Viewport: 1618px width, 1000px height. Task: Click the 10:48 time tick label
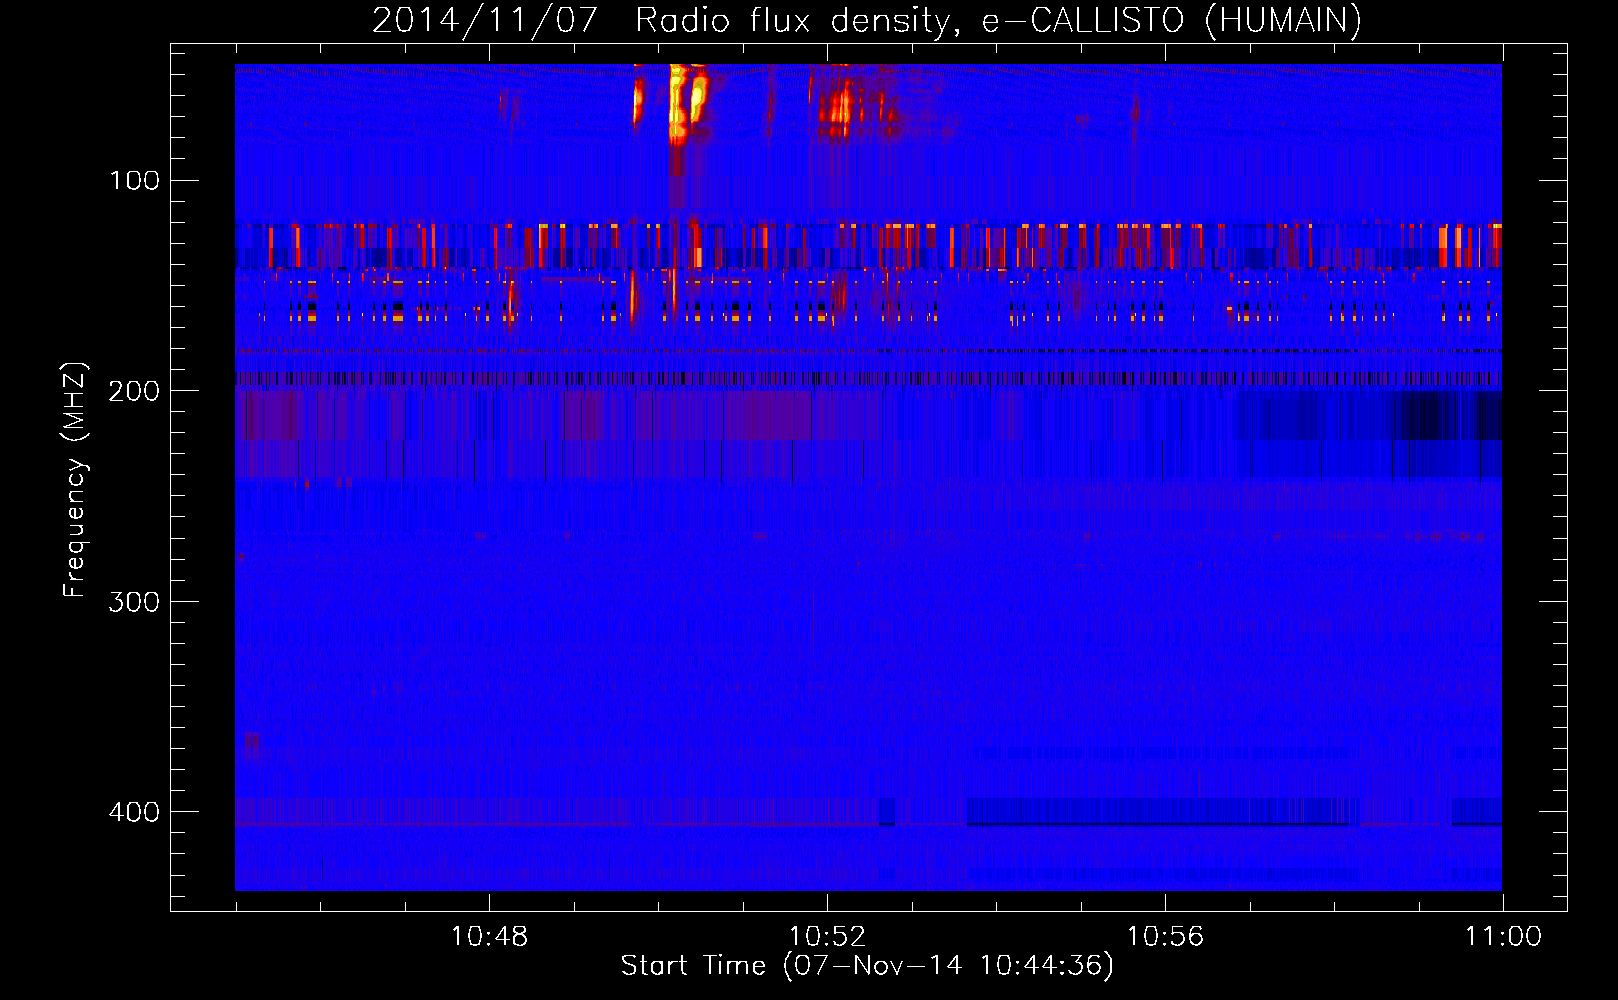click(x=489, y=937)
